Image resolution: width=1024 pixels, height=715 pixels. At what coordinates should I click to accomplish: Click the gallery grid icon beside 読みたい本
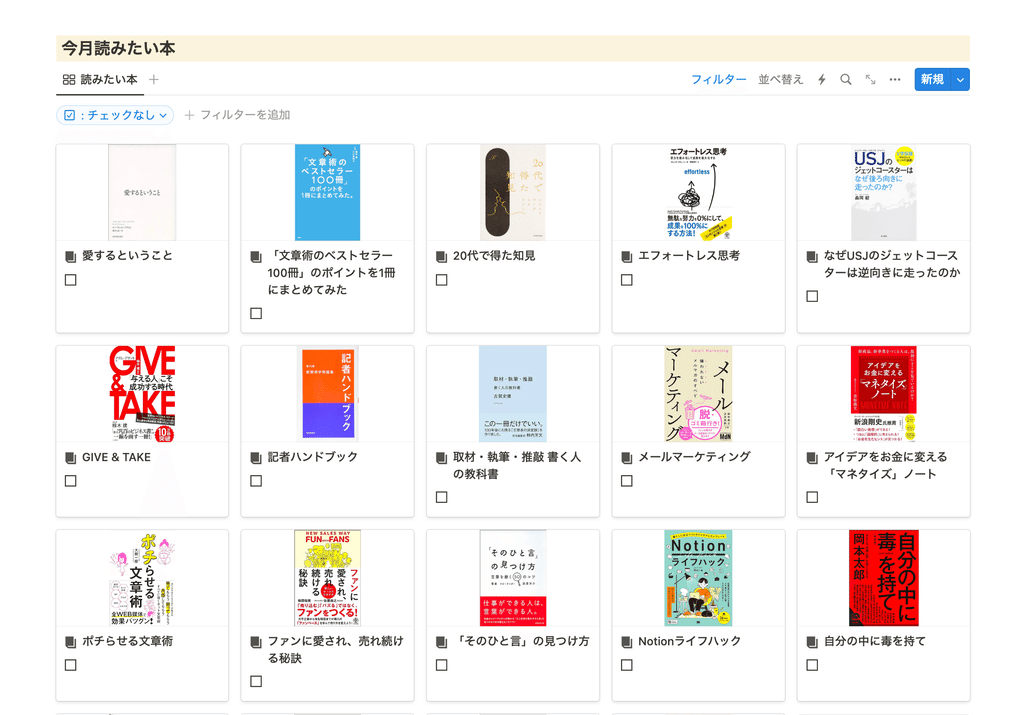pyautogui.click(x=69, y=80)
